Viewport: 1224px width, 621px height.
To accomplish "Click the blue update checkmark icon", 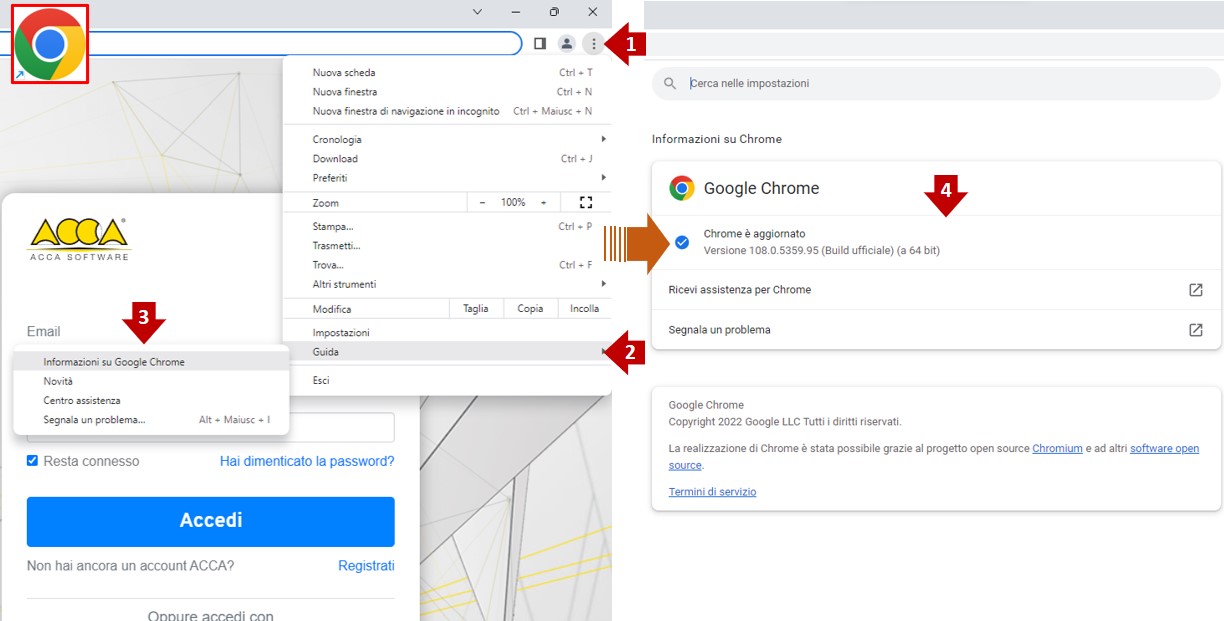I will [x=682, y=242].
